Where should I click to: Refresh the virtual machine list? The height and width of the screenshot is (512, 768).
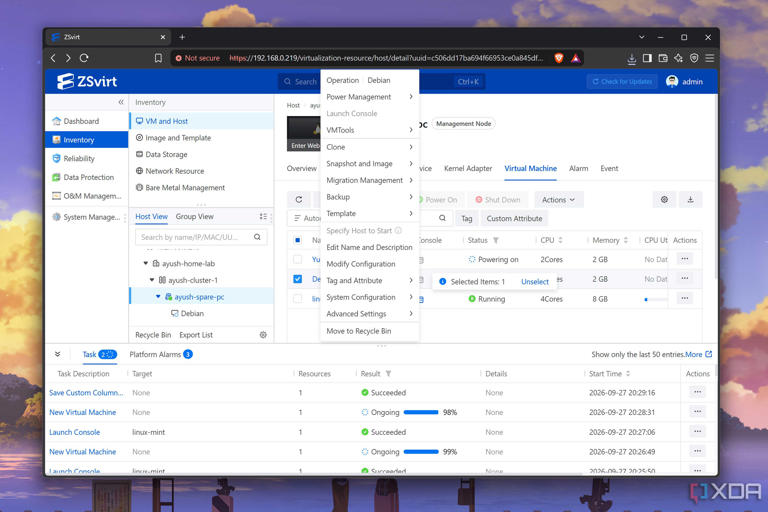click(299, 199)
